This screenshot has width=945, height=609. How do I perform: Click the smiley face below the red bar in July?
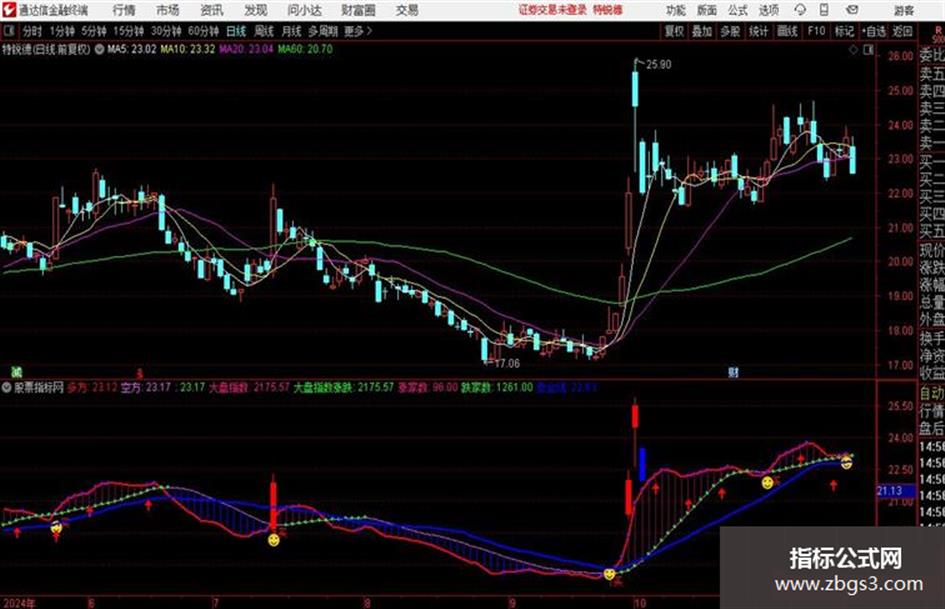[274, 540]
